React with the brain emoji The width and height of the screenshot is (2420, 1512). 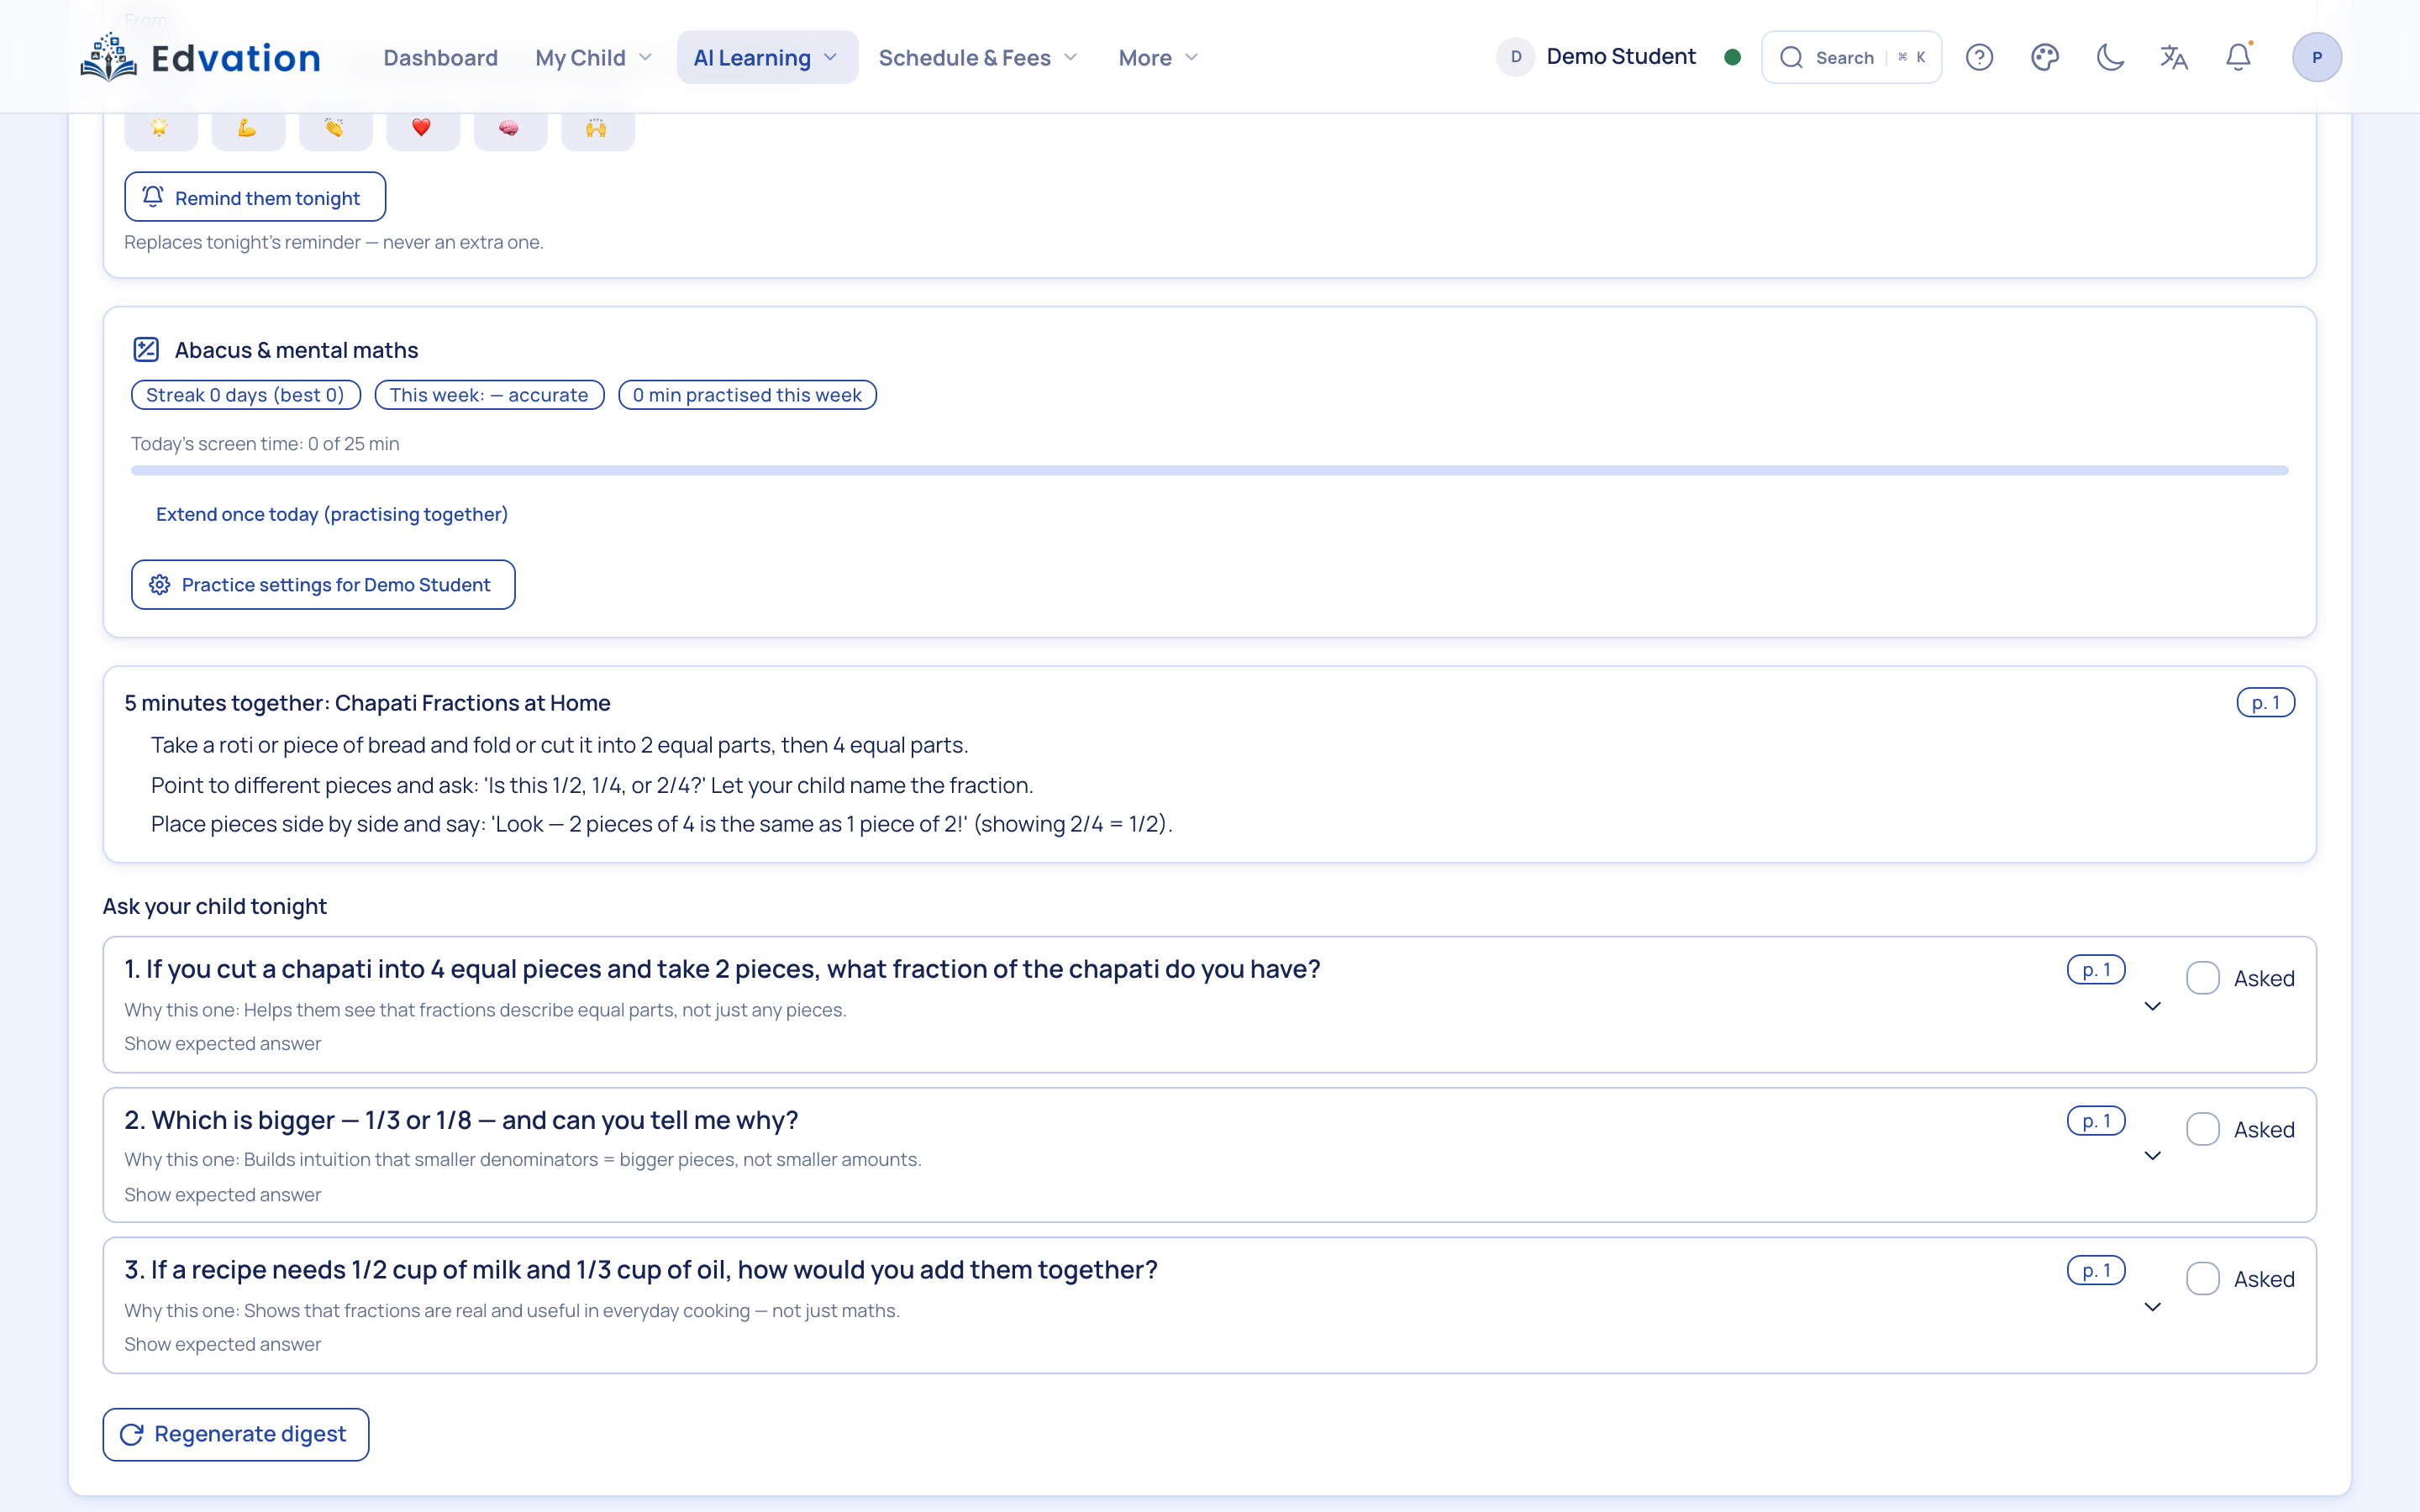[510, 128]
